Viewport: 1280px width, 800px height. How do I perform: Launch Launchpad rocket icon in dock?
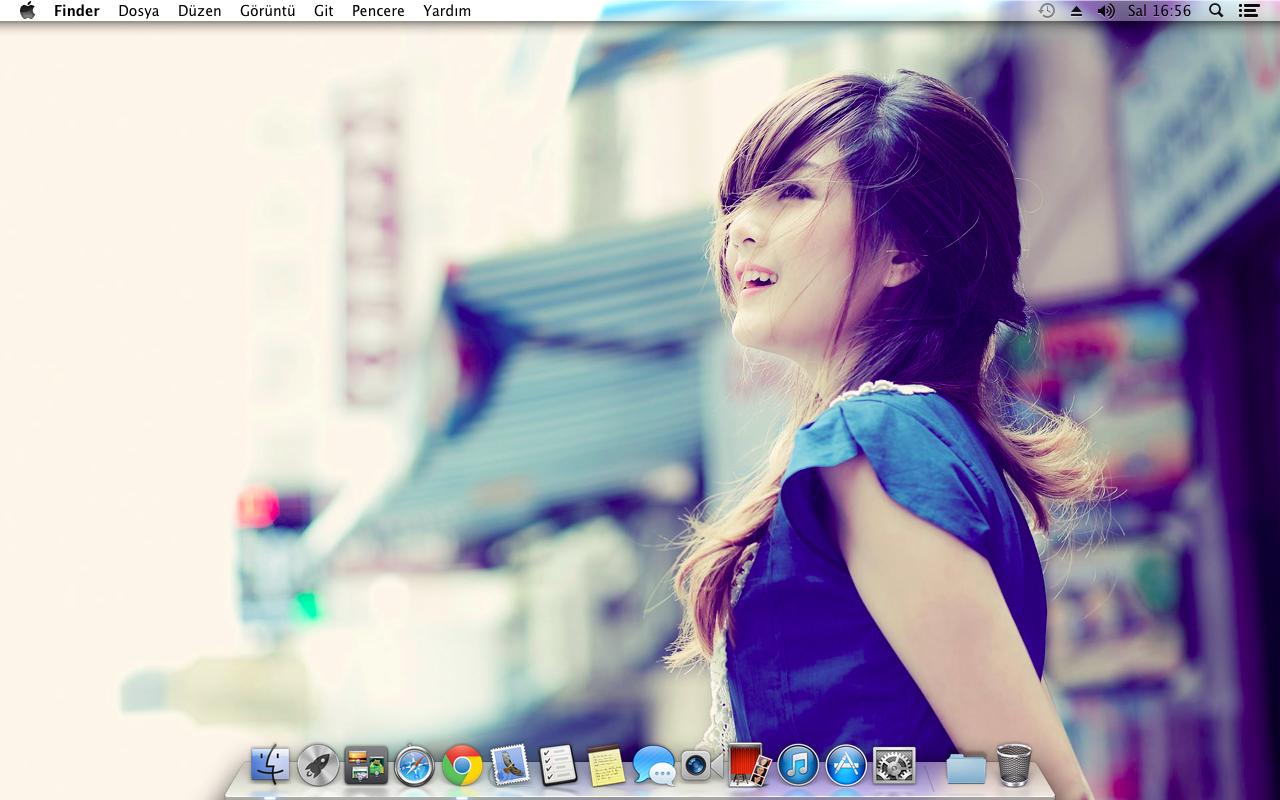point(318,766)
